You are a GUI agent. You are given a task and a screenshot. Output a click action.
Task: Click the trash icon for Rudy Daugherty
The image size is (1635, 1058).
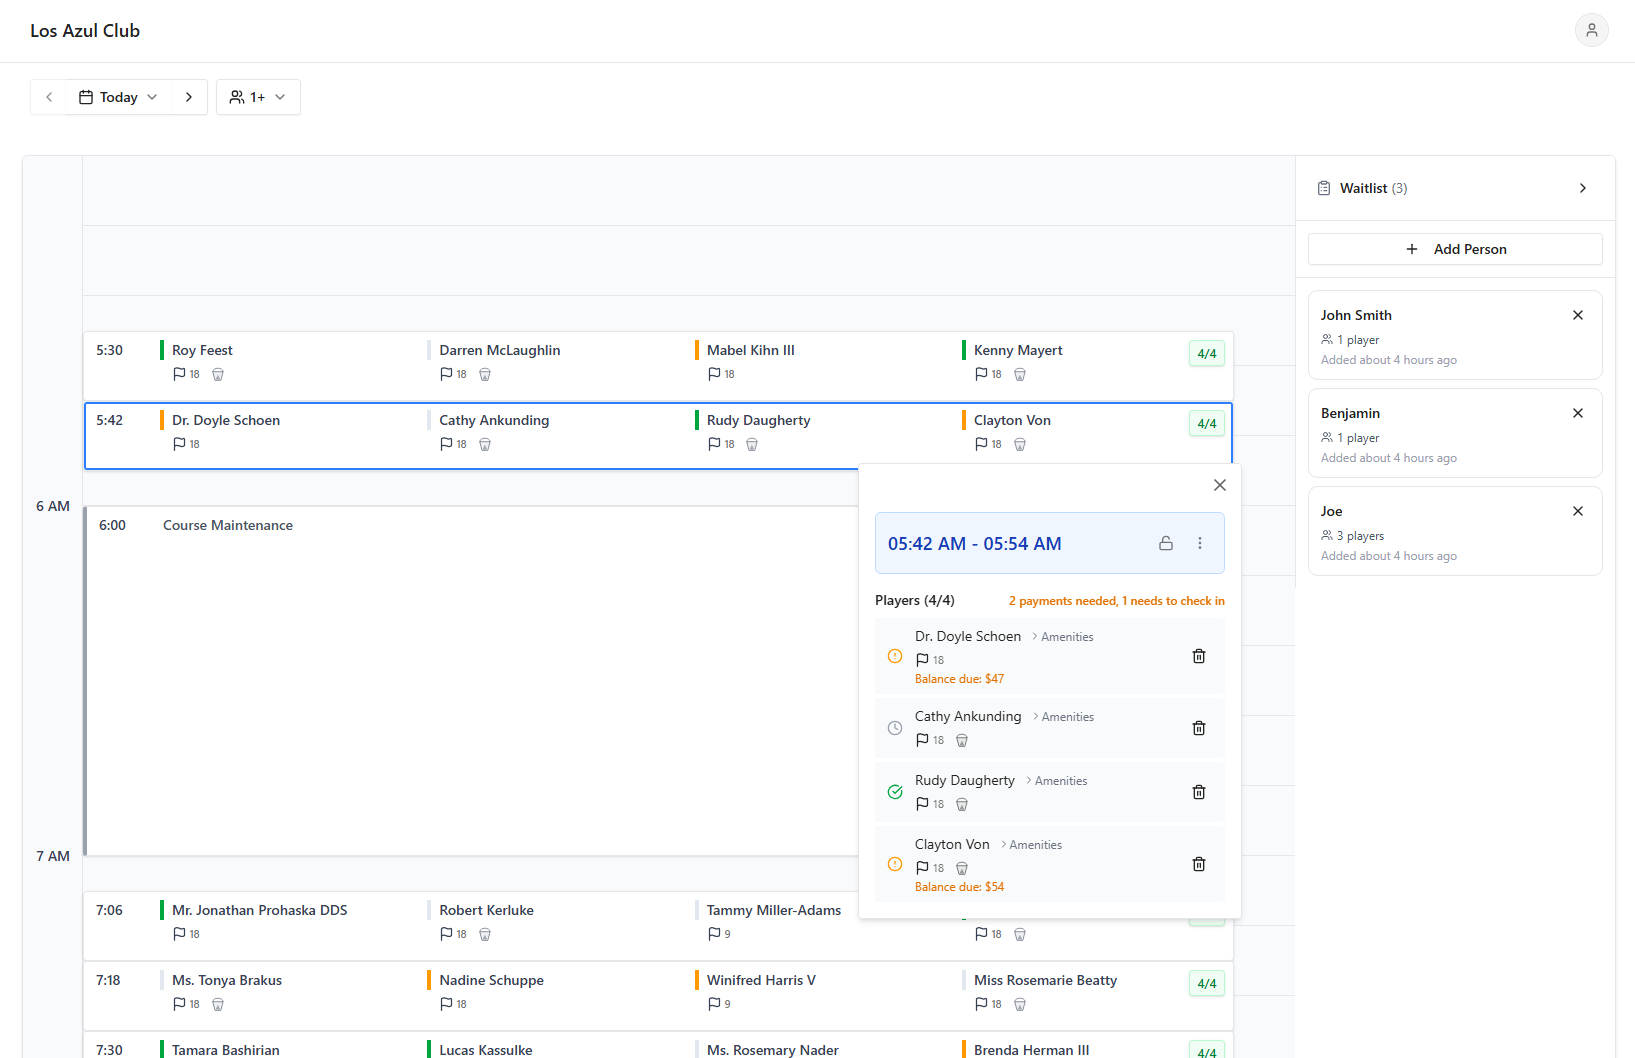click(1198, 792)
